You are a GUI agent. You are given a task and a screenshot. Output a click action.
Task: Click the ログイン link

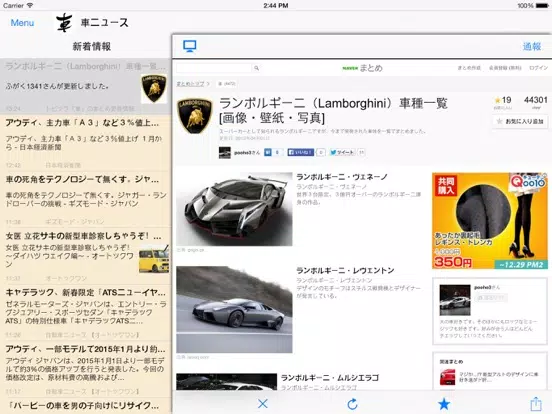[x=539, y=68]
